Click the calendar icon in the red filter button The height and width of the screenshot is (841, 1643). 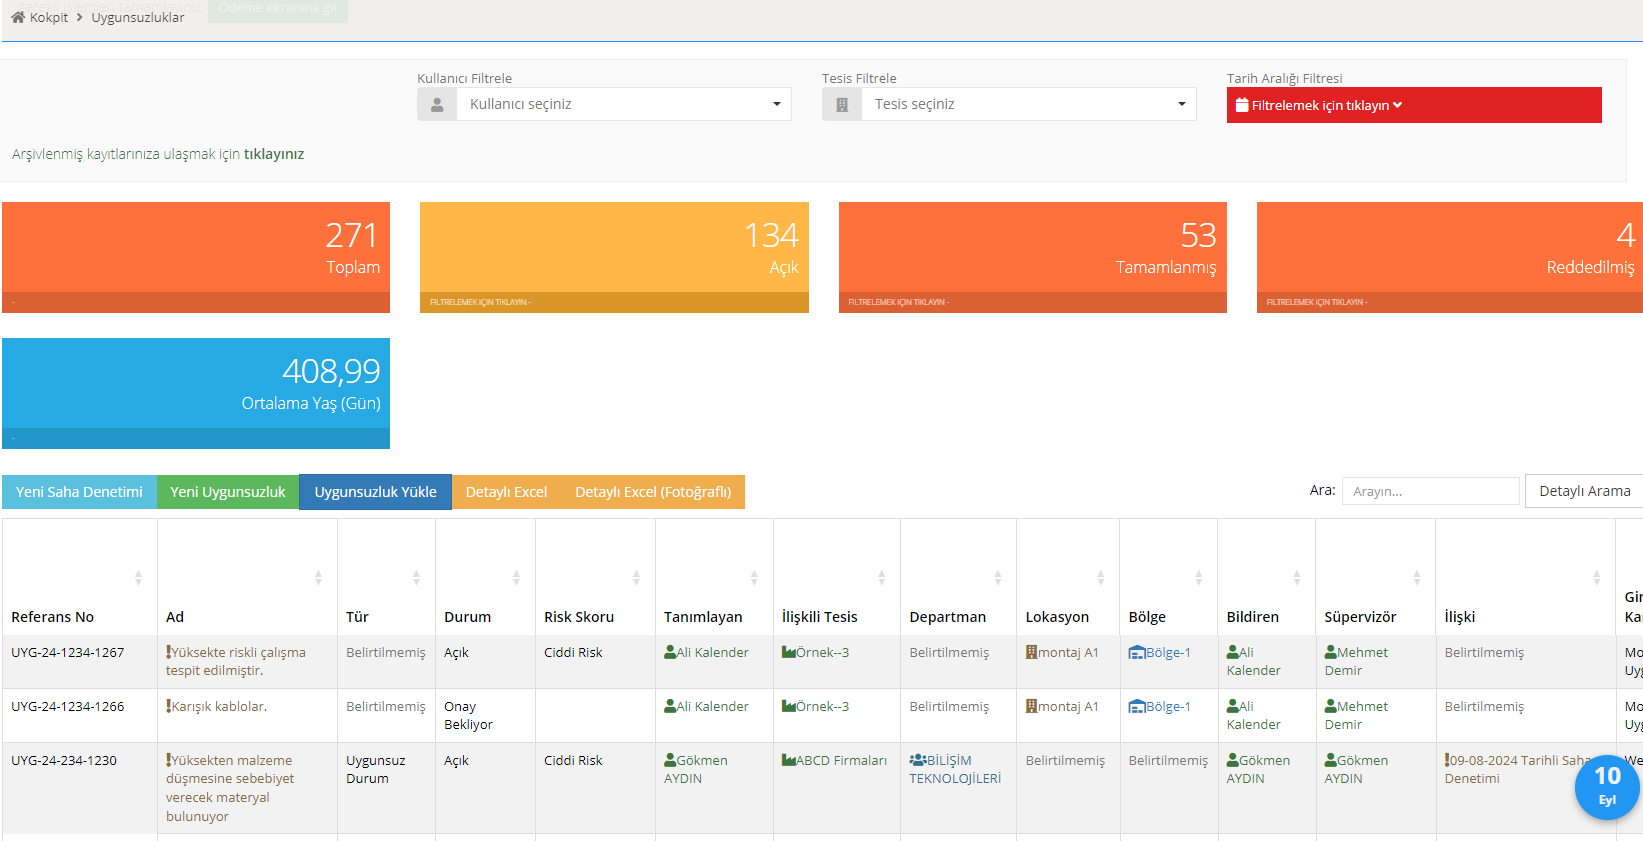(1242, 105)
